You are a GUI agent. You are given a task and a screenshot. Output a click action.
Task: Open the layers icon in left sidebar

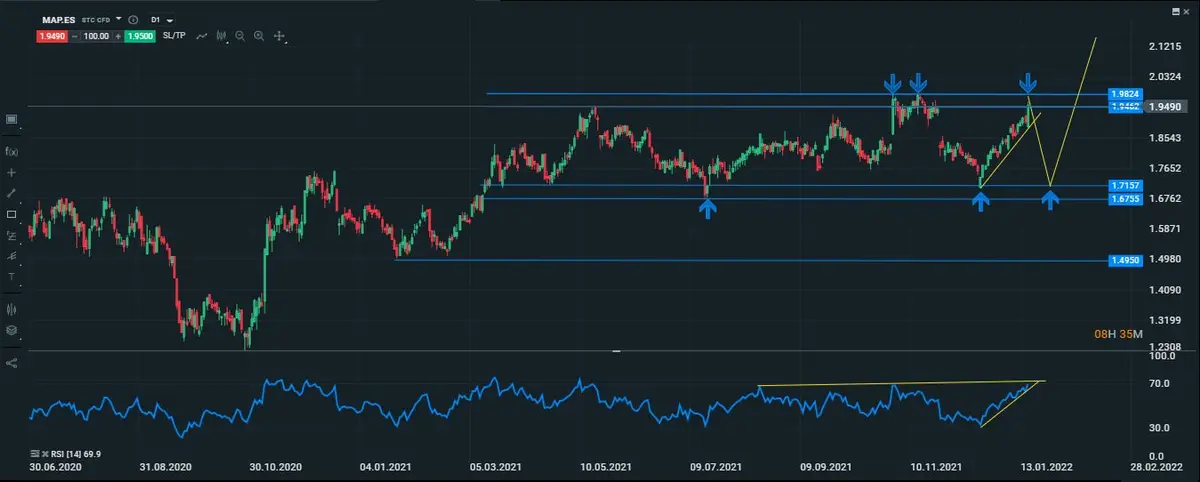pyautogui.click(x=12, y=329)
